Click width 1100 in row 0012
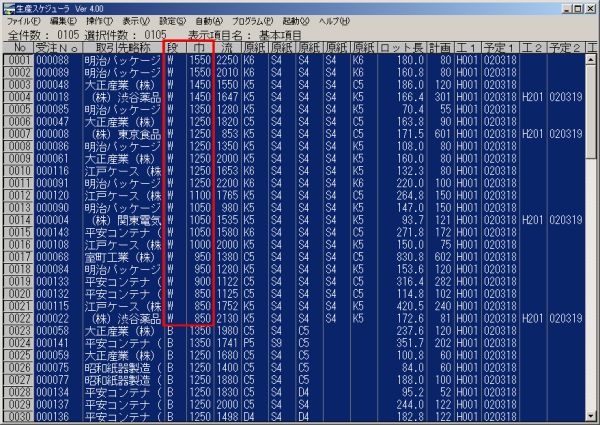 [x=200, y=195]
